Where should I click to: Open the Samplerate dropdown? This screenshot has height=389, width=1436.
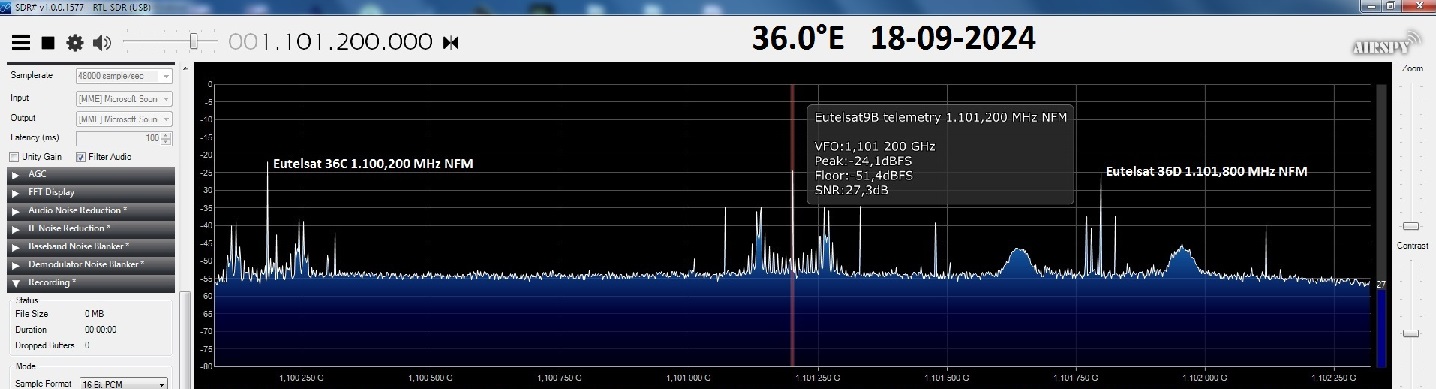[x=124, y=76]
